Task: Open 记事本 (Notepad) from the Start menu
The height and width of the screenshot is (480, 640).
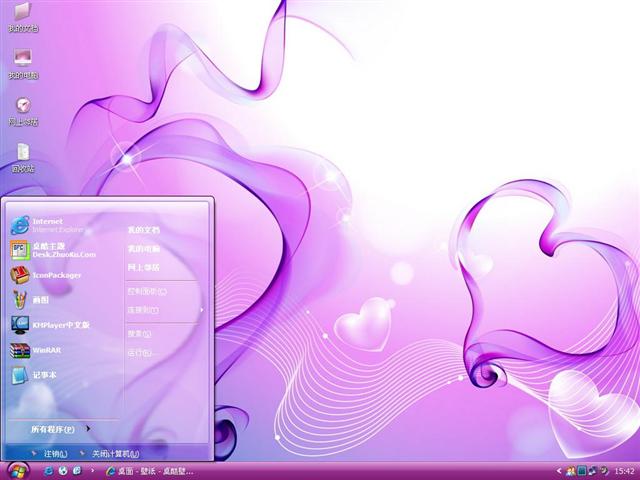Action: 45,376
